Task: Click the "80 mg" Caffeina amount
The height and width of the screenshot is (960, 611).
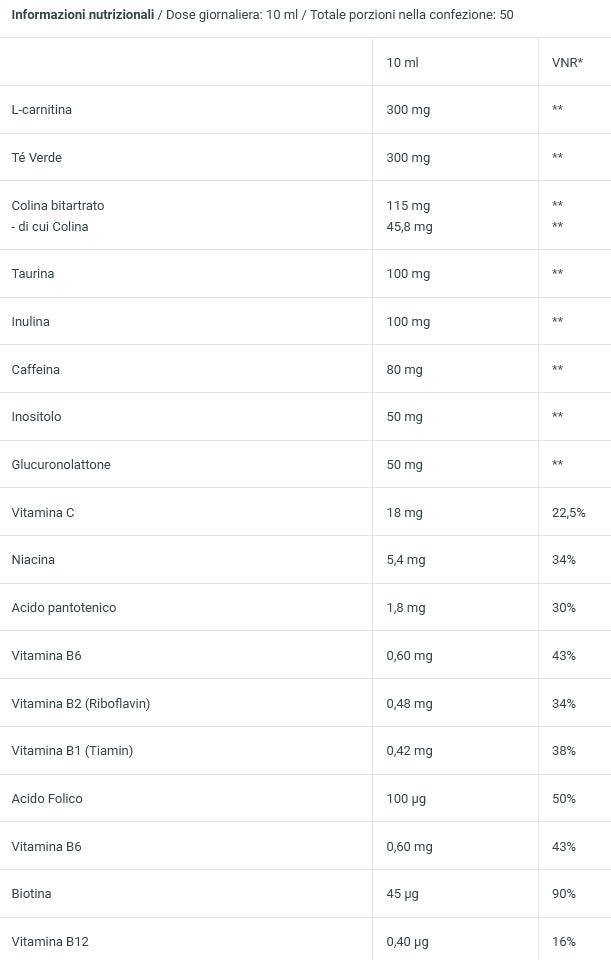Action: click(404, 370)
